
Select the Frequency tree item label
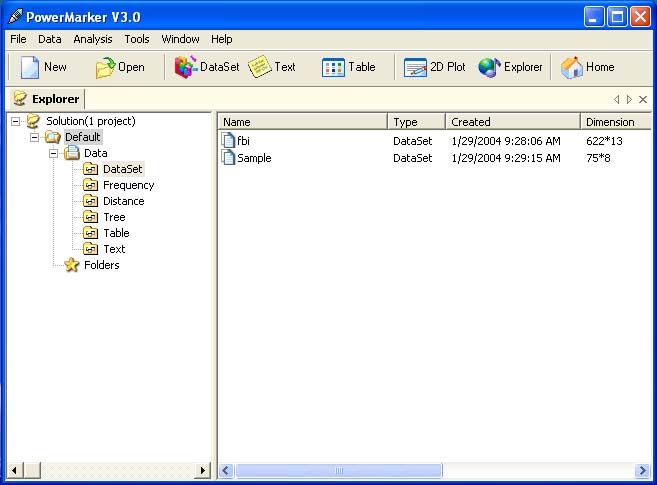(129, 185)
